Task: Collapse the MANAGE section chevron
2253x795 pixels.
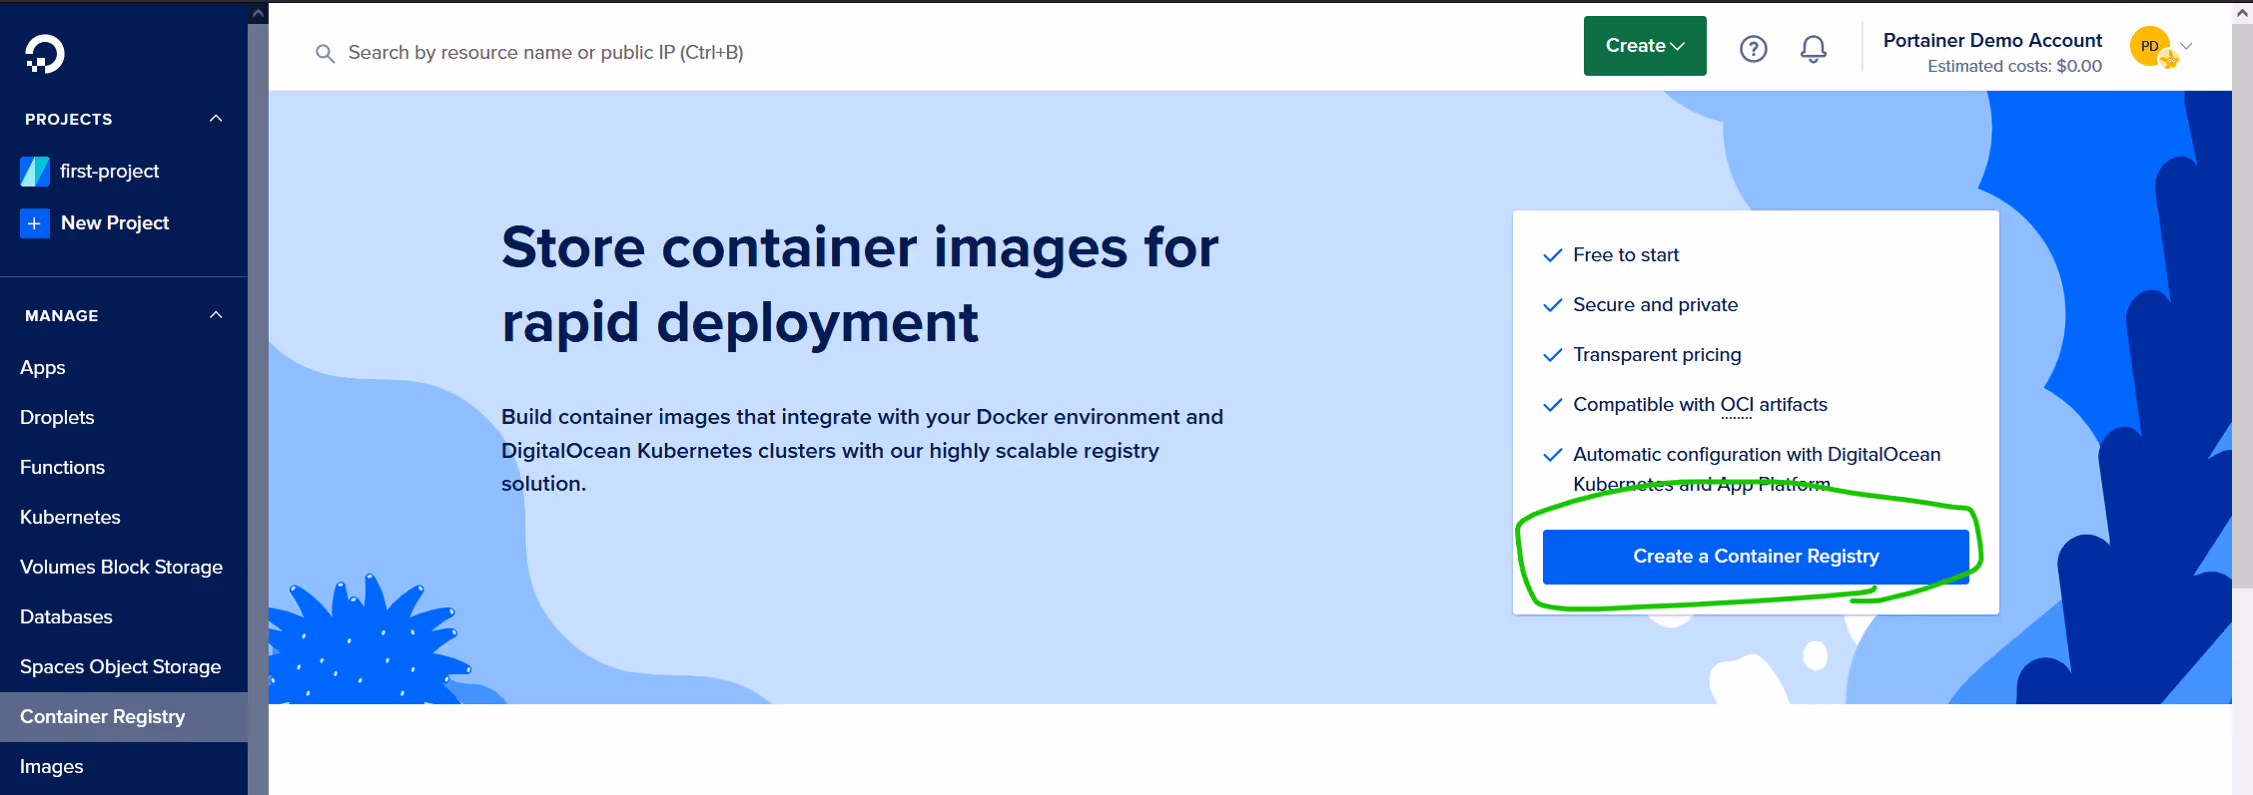Action: click(x=215, y=315)
